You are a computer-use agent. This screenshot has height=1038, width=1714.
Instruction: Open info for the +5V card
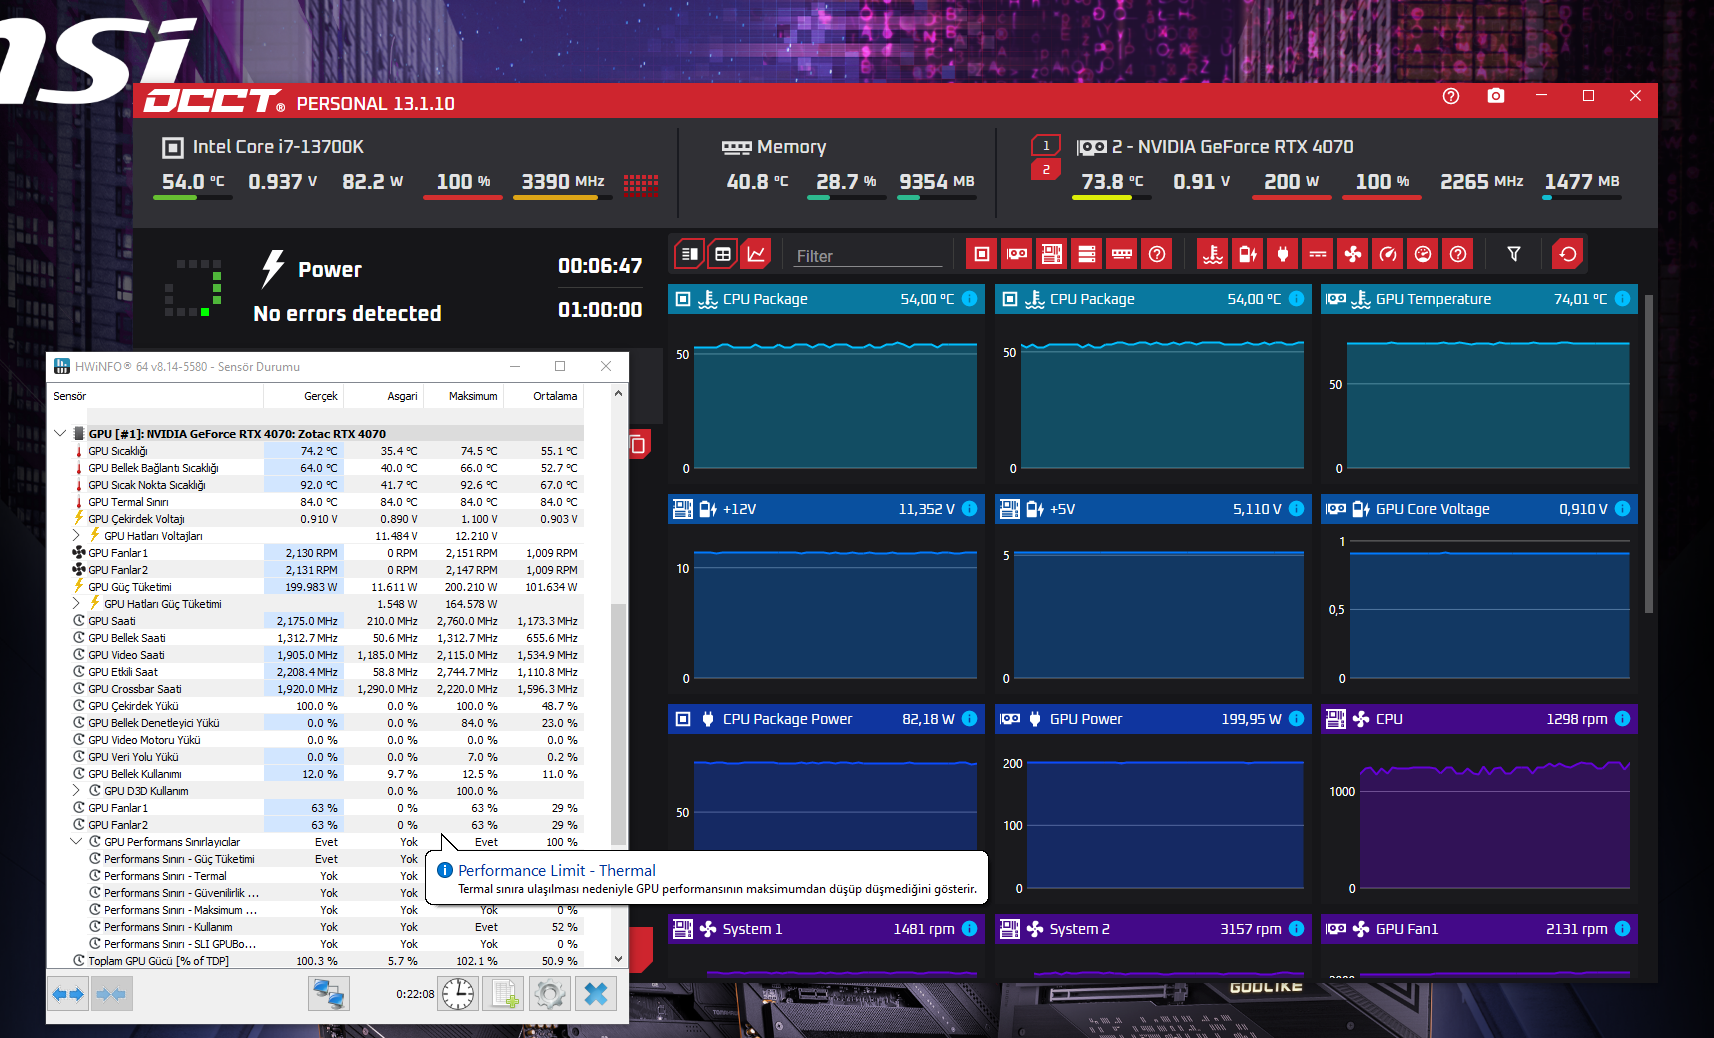pos(1296,509)
